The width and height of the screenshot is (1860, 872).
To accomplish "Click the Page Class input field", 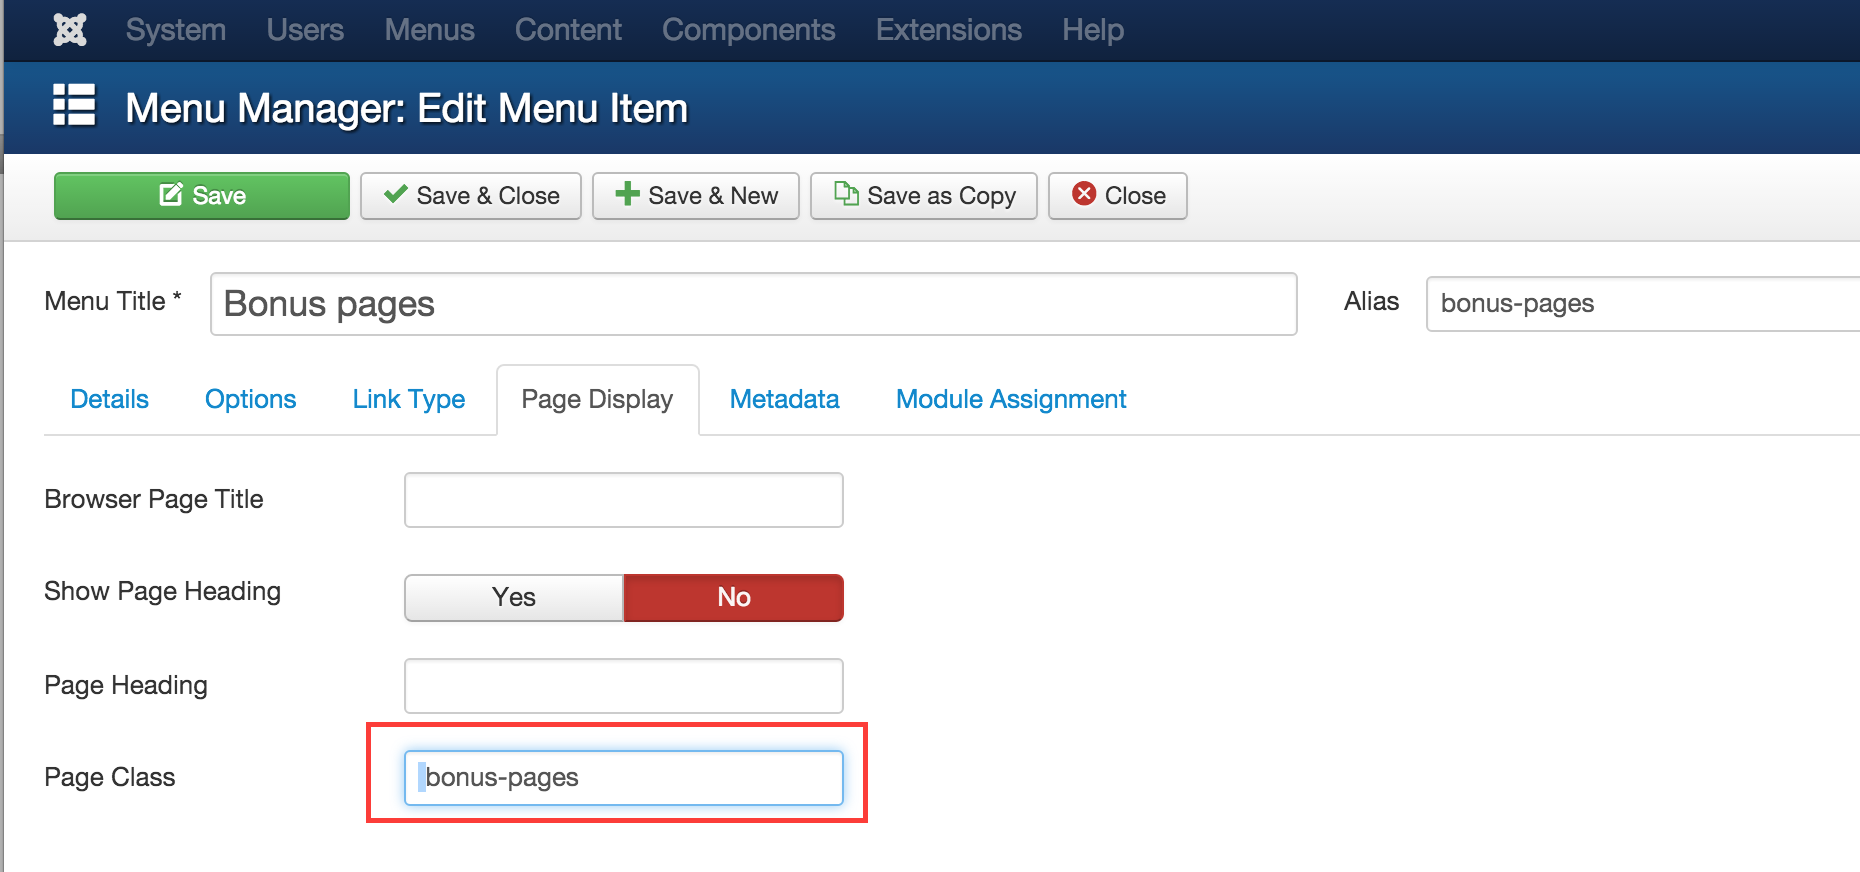I will [624, 778].
